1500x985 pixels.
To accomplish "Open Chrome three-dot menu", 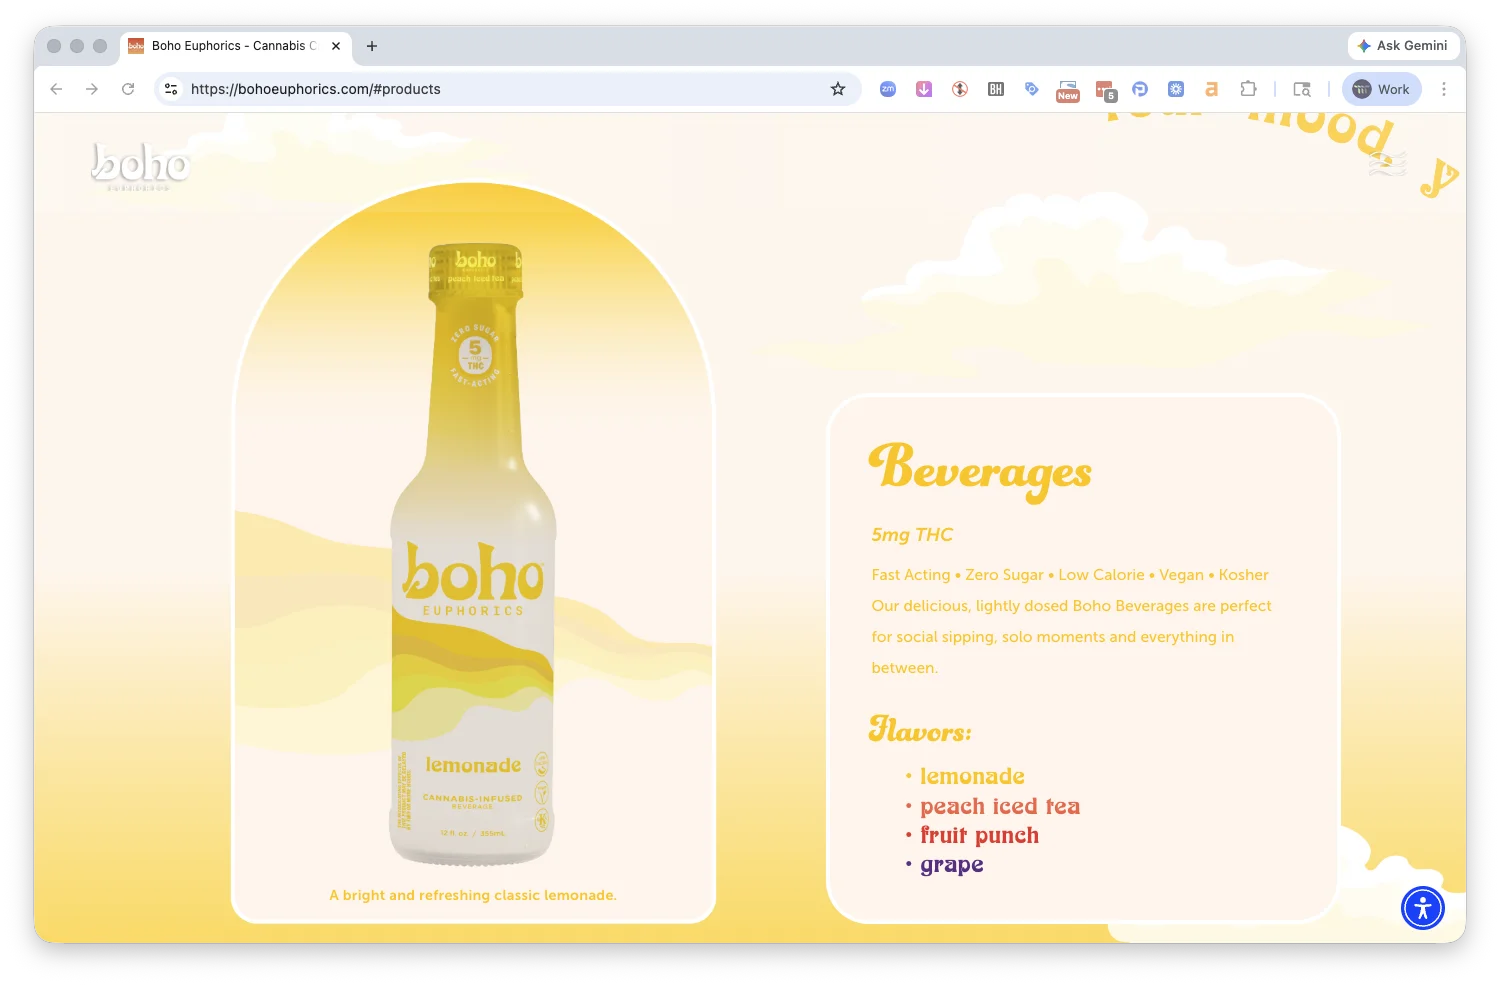I will tap(1443, 89).
